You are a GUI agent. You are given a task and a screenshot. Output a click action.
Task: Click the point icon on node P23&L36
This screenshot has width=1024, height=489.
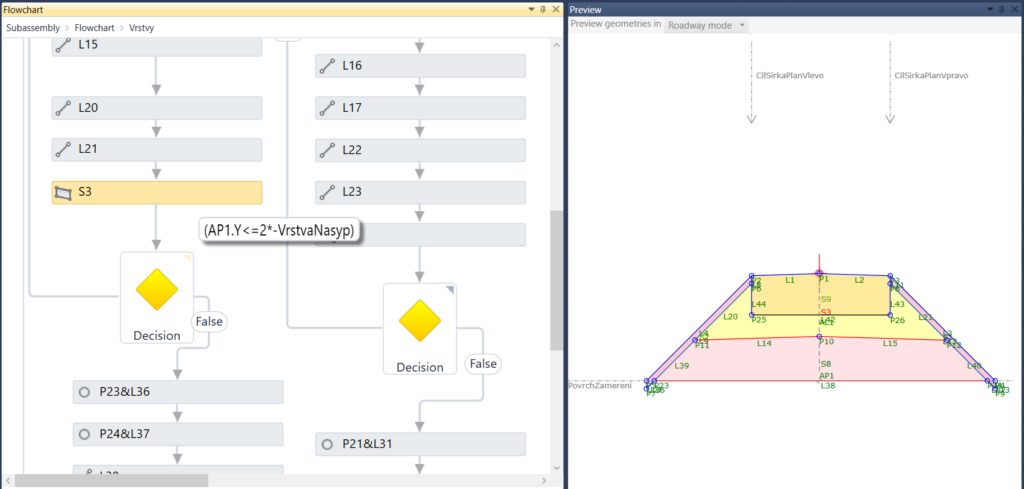point(84,392)
